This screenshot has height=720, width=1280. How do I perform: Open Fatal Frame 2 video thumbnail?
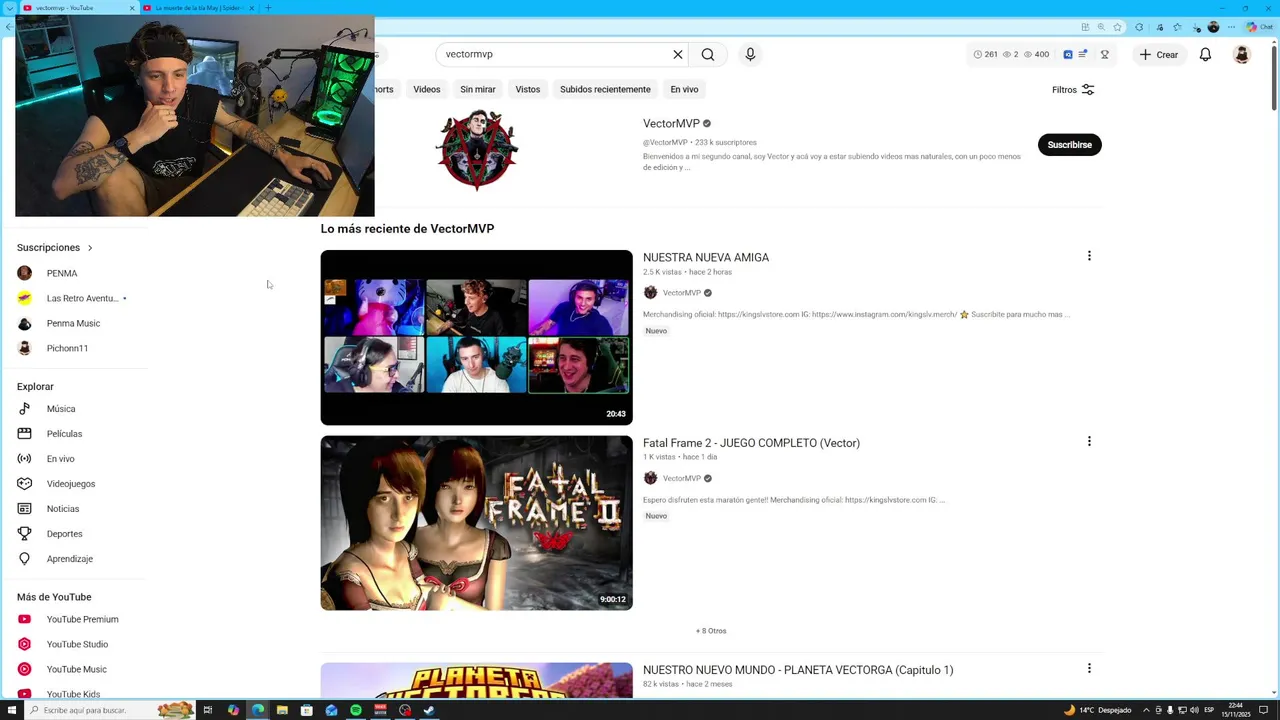(476, 523)
